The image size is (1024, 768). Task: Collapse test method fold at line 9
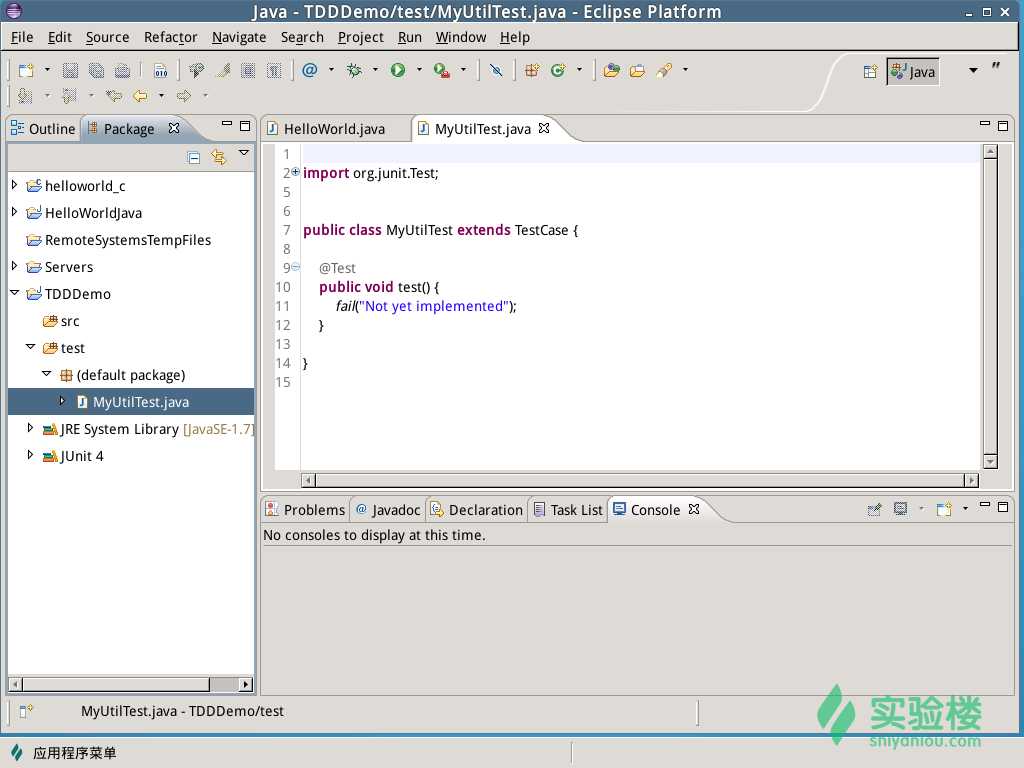click(295, 267)
